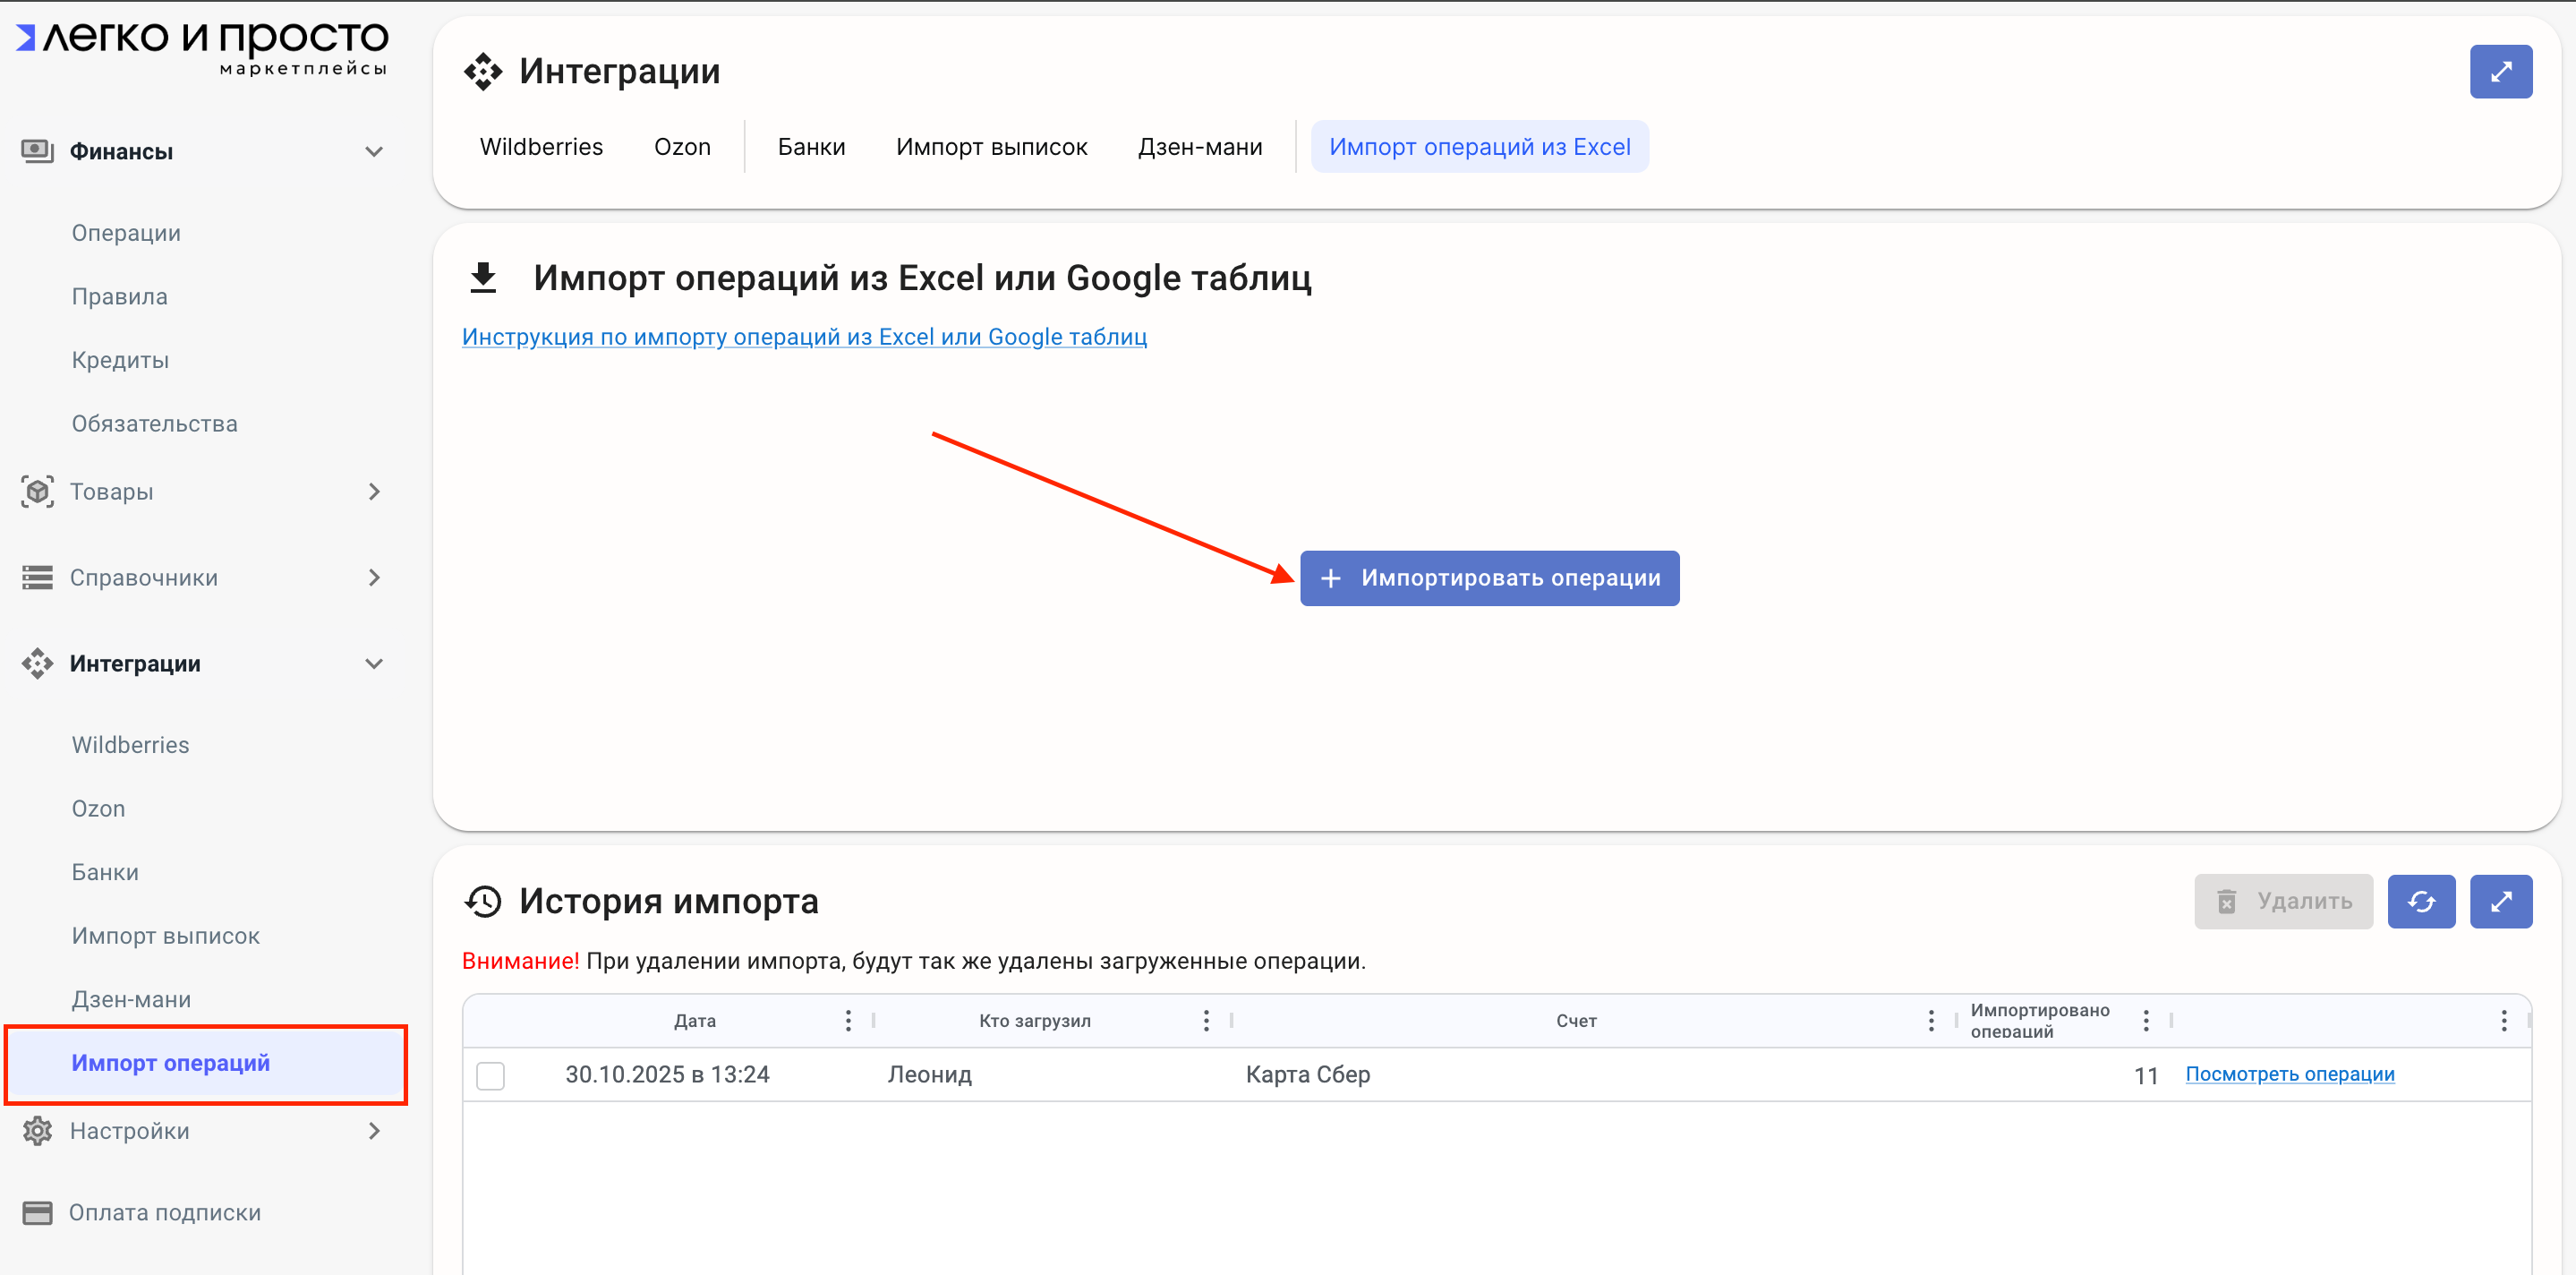The height and width of the screenshot is (1275, 2576).
Task: Collapse the Финансы sidebar section
Action: [373, 152]
